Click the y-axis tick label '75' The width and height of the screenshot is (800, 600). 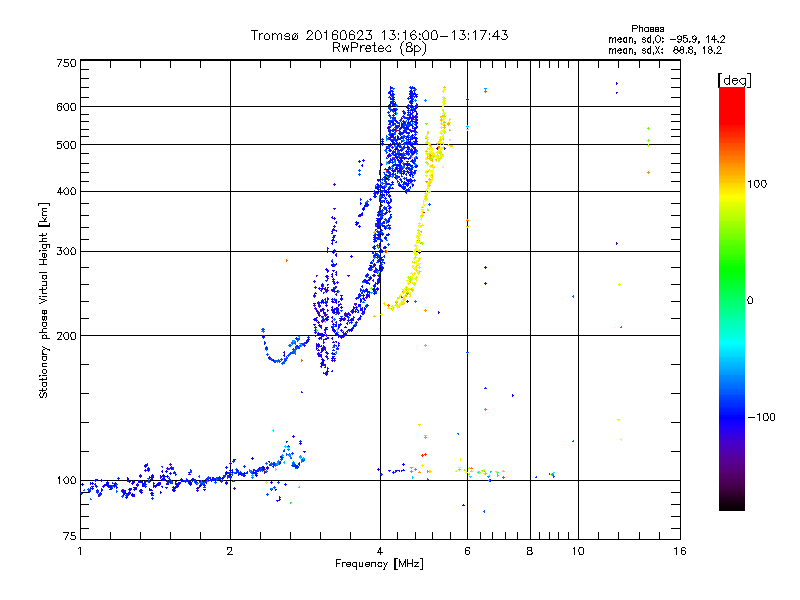pyautogui.click(x=70, y=536)
